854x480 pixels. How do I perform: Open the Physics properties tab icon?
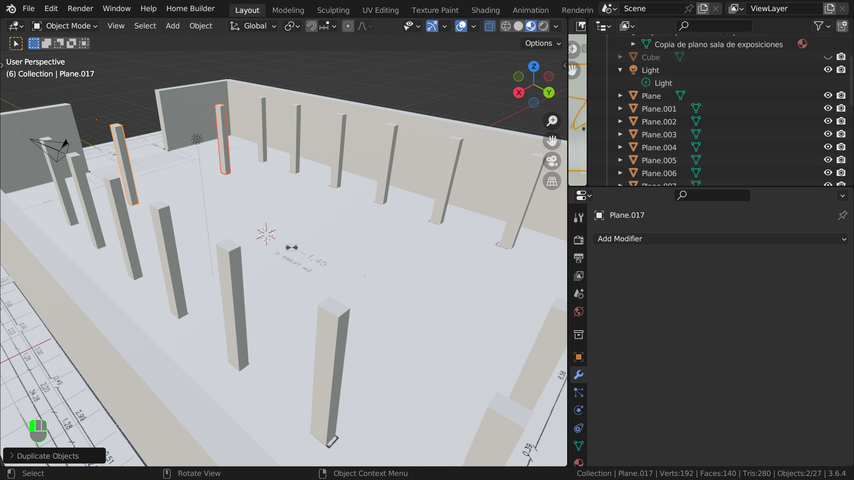click(579, 410)
